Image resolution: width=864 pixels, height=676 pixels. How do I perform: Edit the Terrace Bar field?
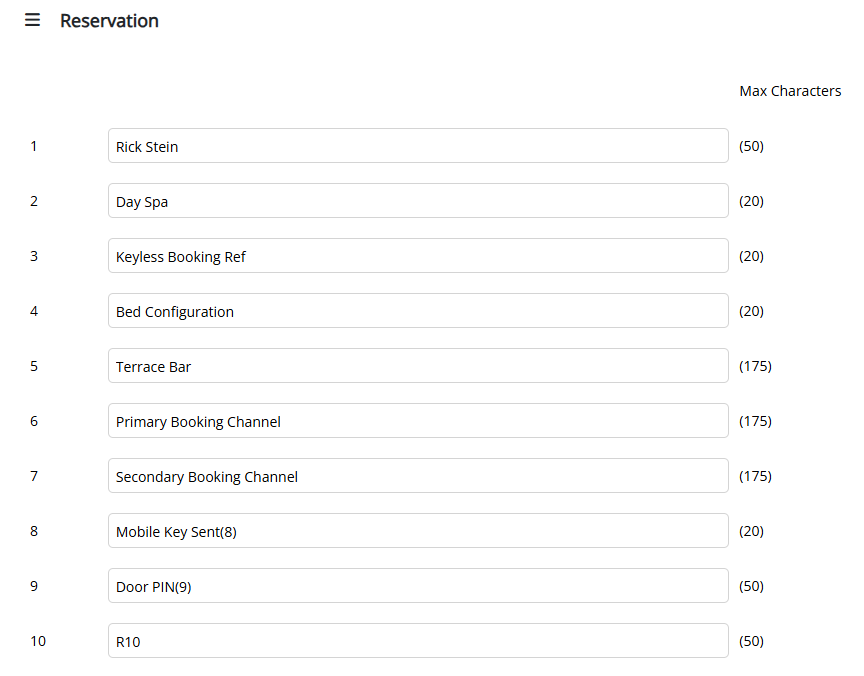[x=418, y=366]
